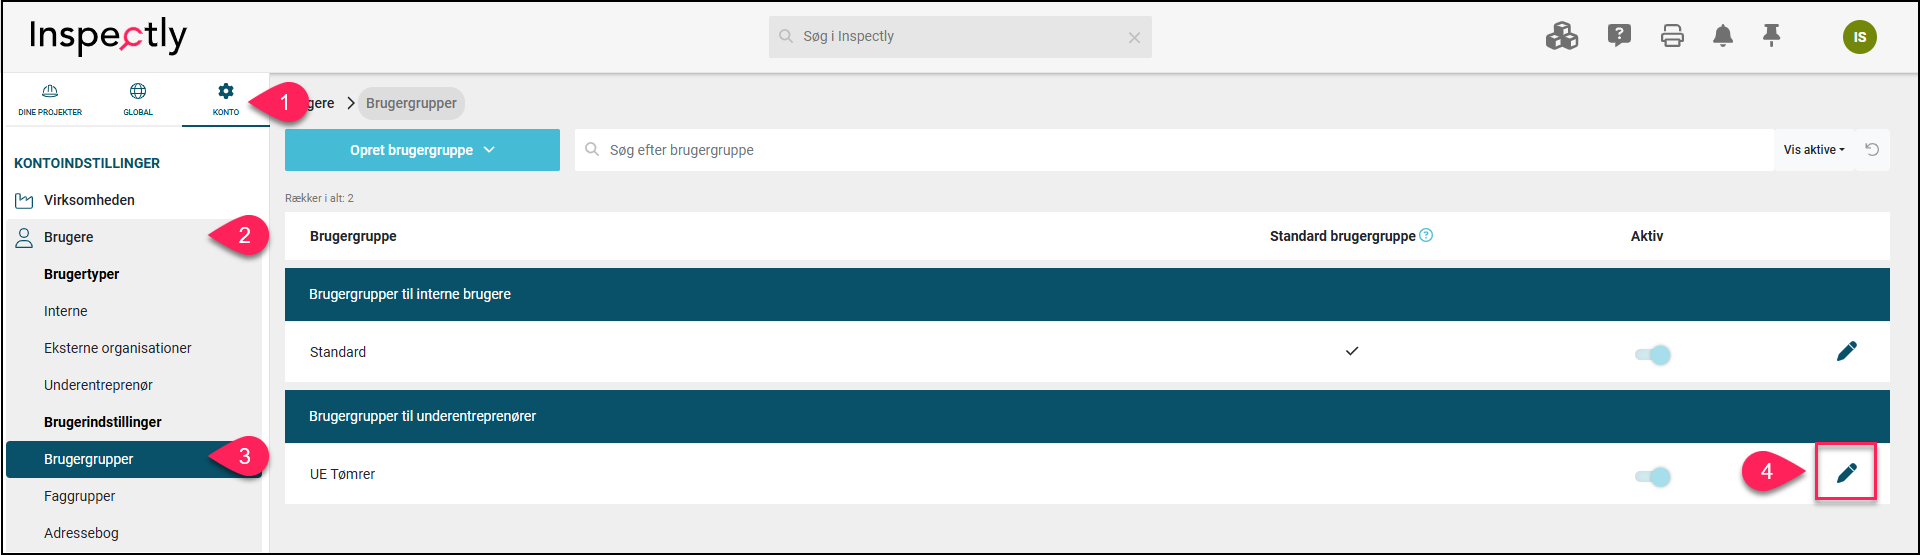Screen dimensions: 1920x555
Task: Toggle the Aktiv switch for UE Tømrer
Action: (x=1653, y=476)
